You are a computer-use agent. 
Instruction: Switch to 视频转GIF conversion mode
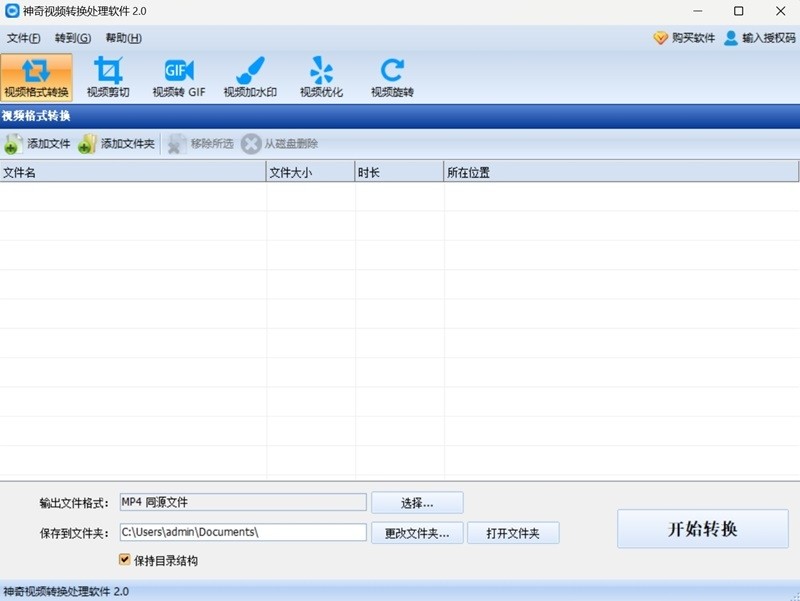178,75
